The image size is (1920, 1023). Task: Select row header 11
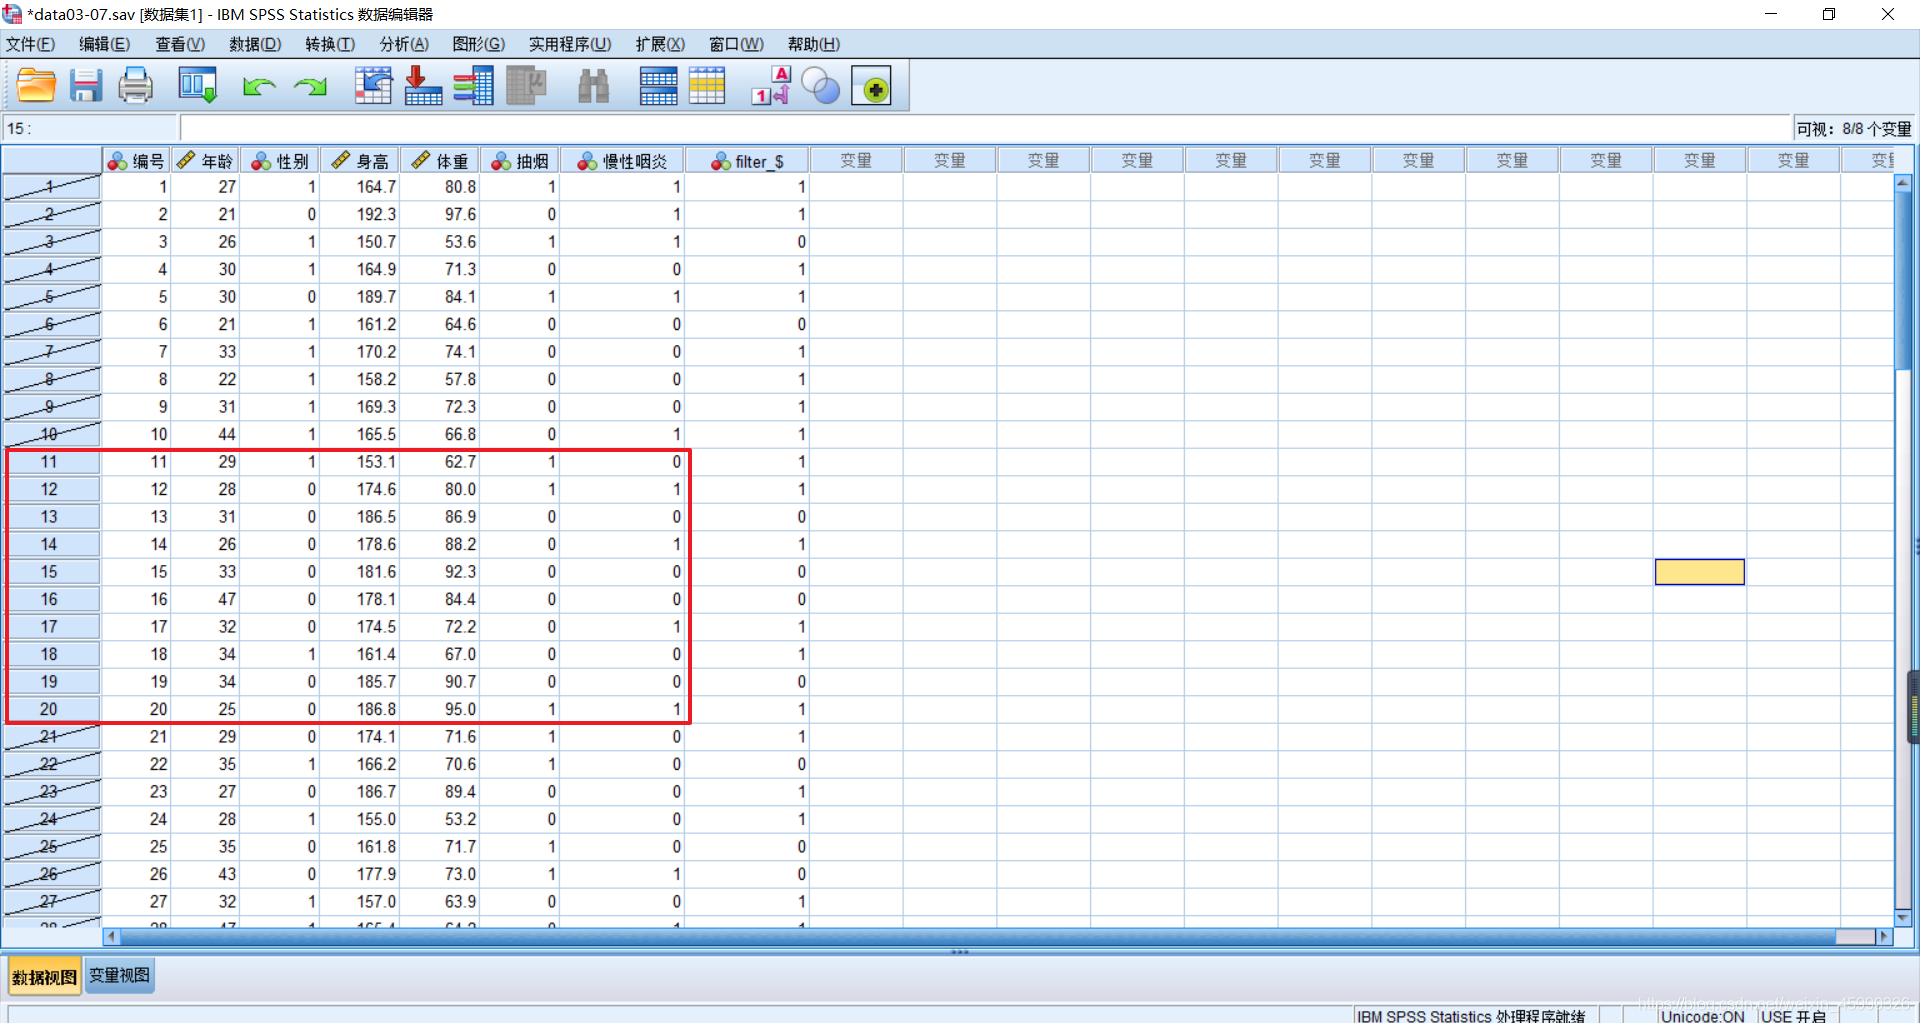tap(50, 462)
